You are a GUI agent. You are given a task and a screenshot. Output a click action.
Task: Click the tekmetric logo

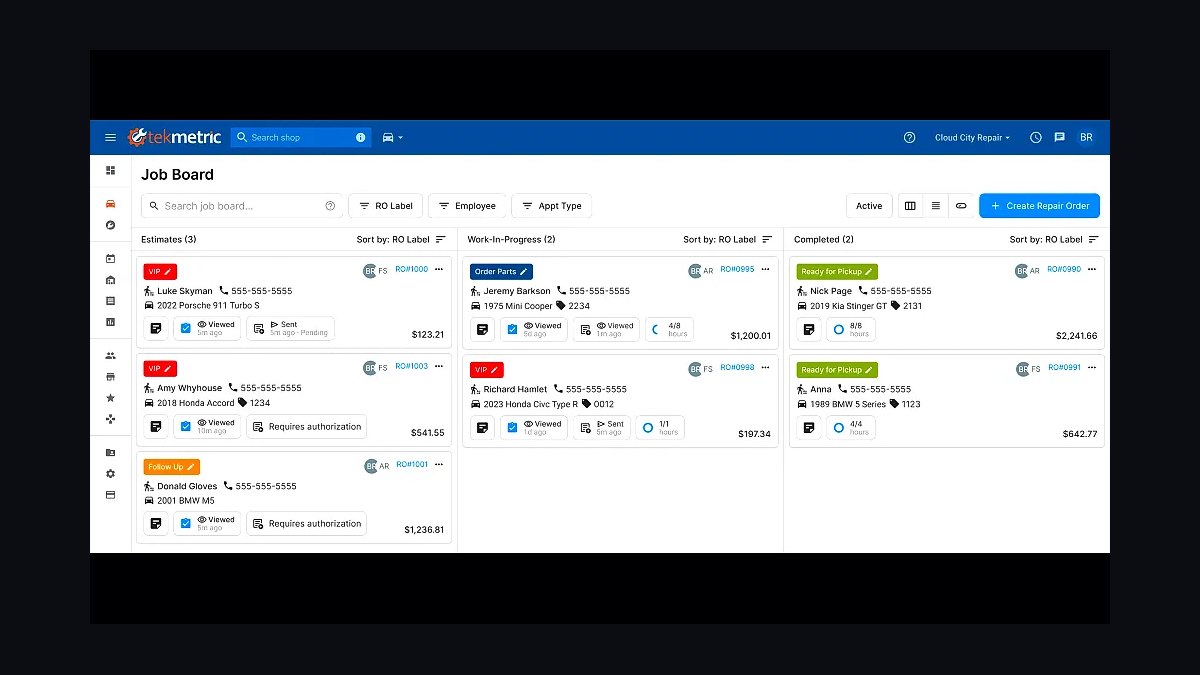(x=175, y=137)
